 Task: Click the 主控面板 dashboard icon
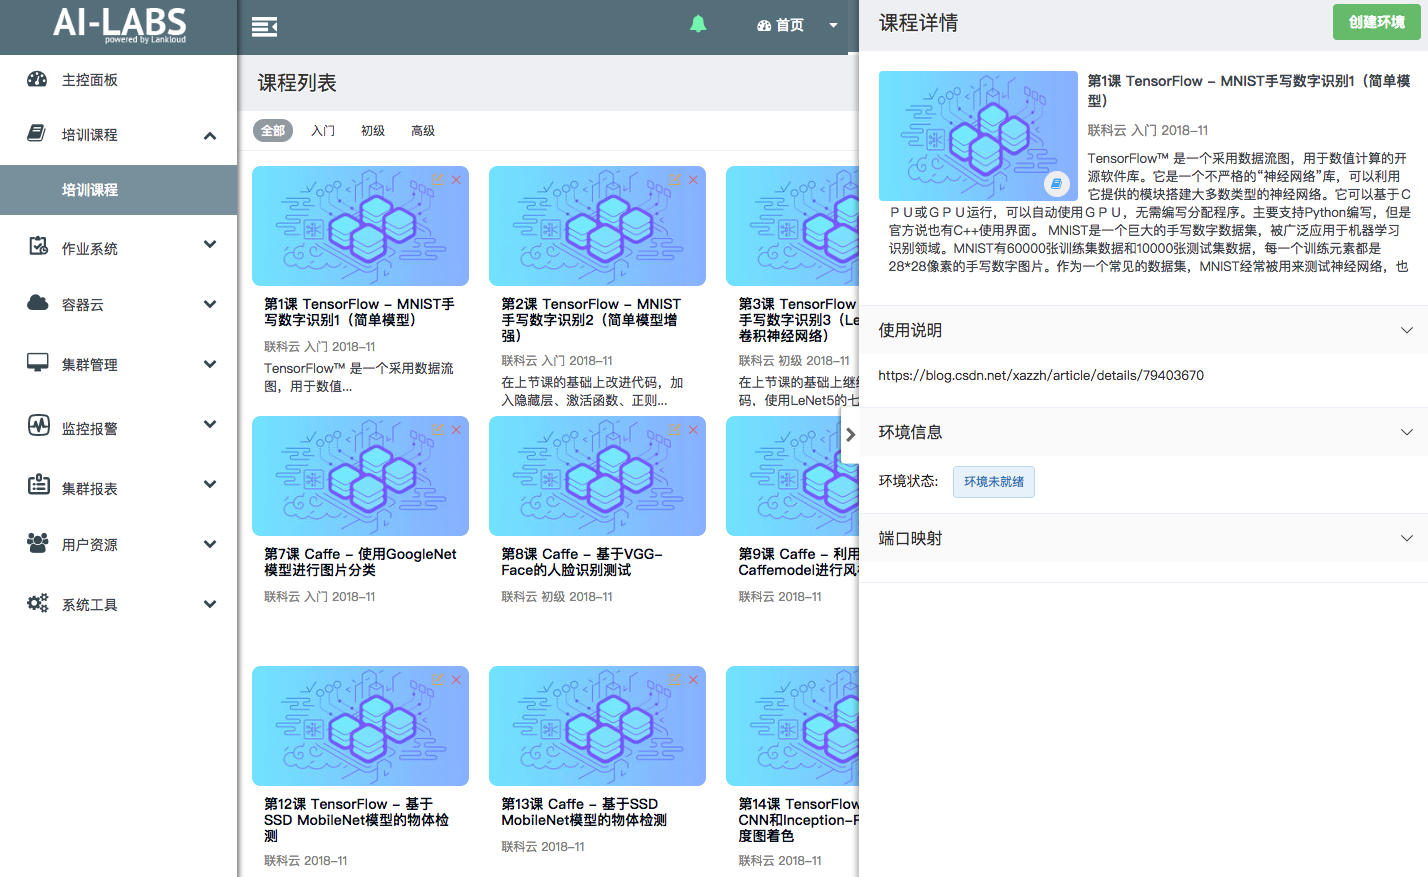(x=37, y=79)
